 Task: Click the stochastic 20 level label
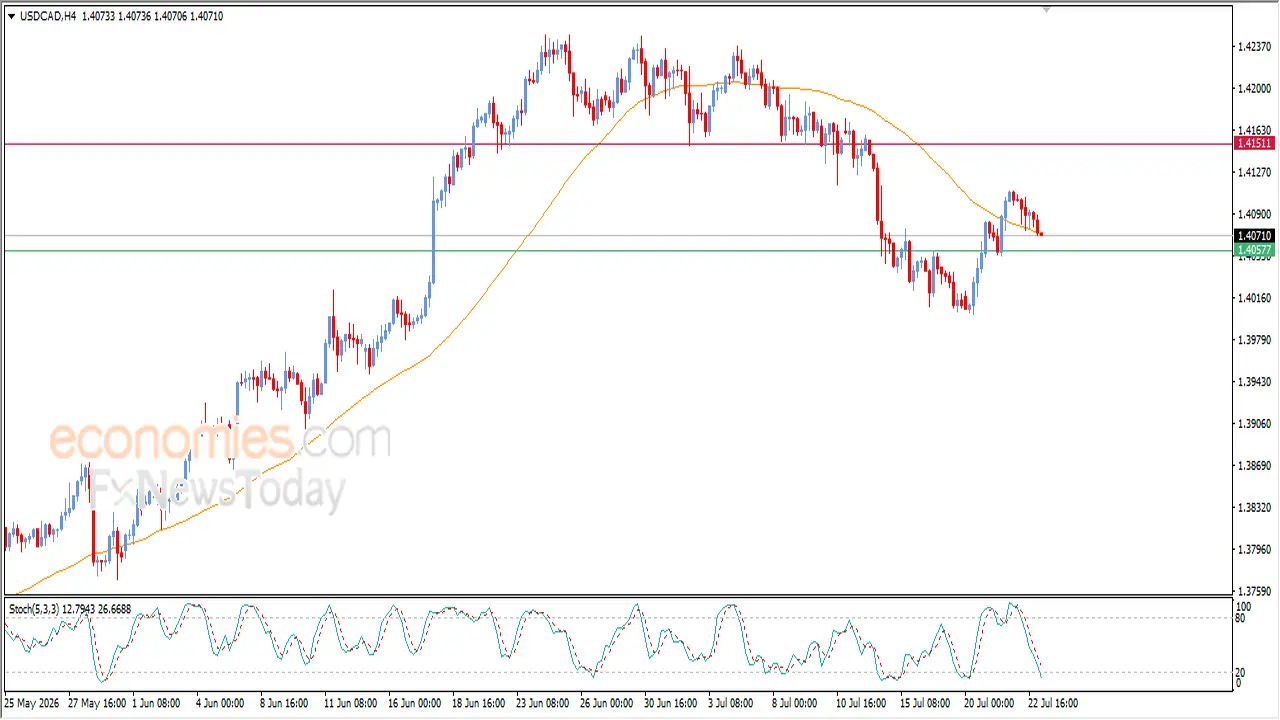(1243, 672)
